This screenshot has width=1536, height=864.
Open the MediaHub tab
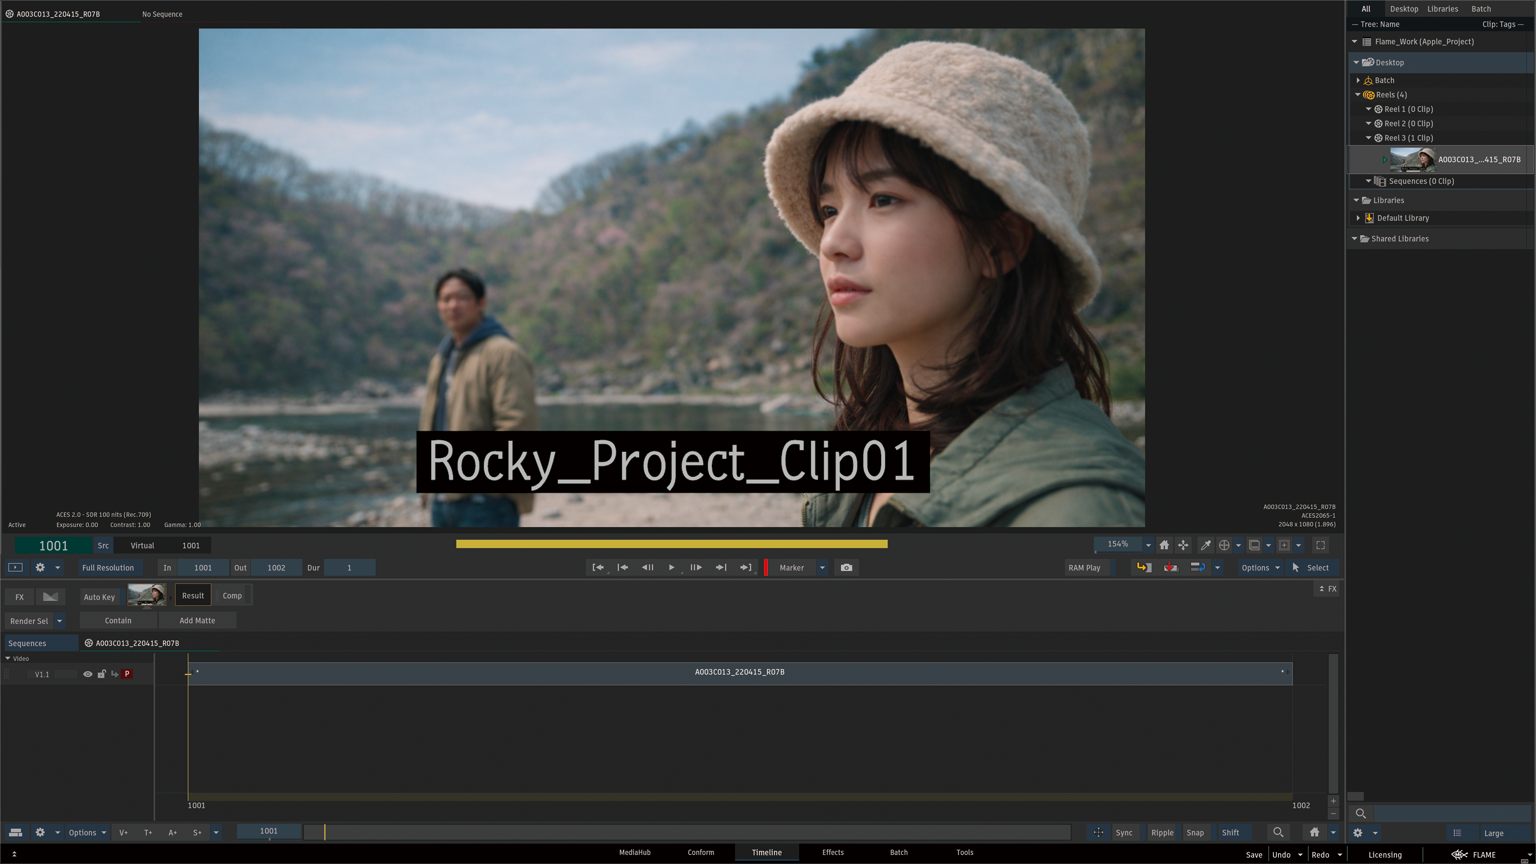point(634,853)
